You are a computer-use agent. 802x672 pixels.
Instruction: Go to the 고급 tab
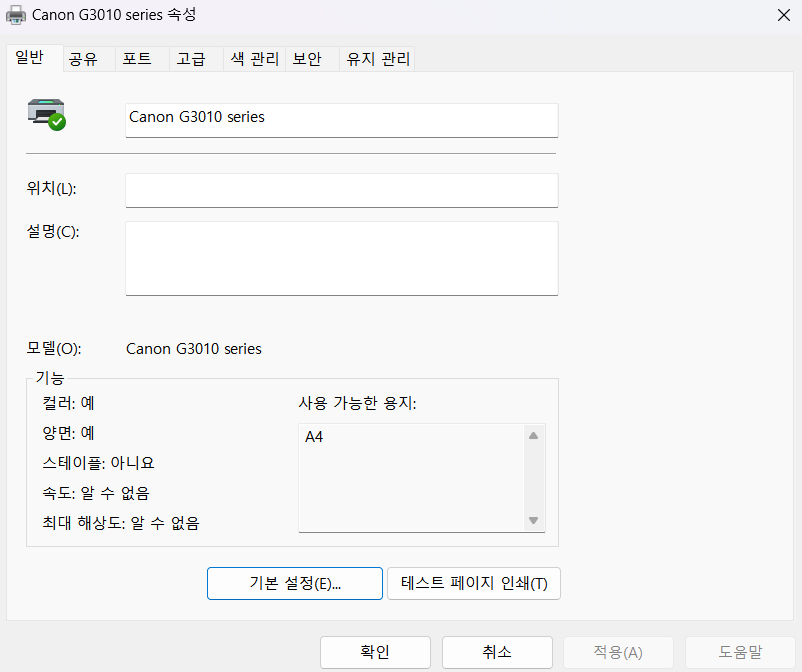coord(196,59)
